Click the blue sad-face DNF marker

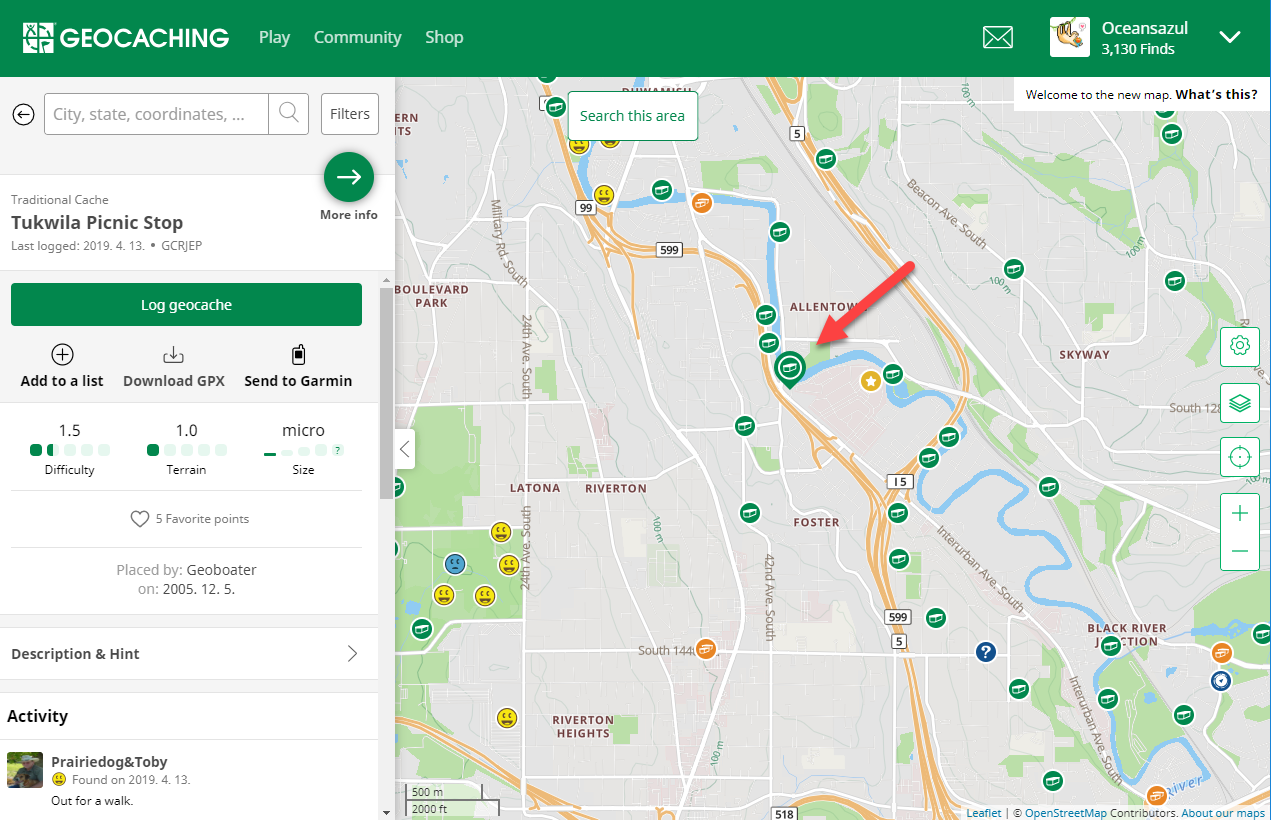455,564
